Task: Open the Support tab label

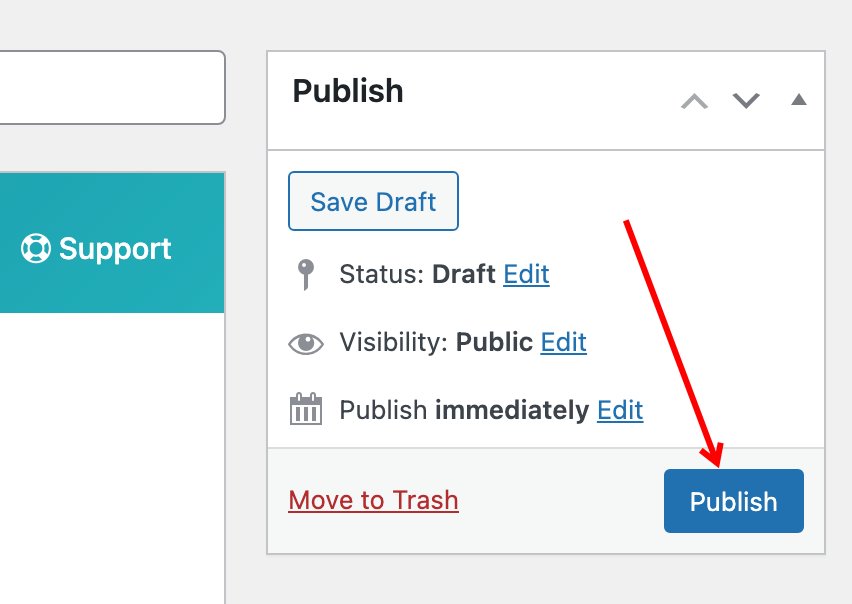Action: coord(115,249)
